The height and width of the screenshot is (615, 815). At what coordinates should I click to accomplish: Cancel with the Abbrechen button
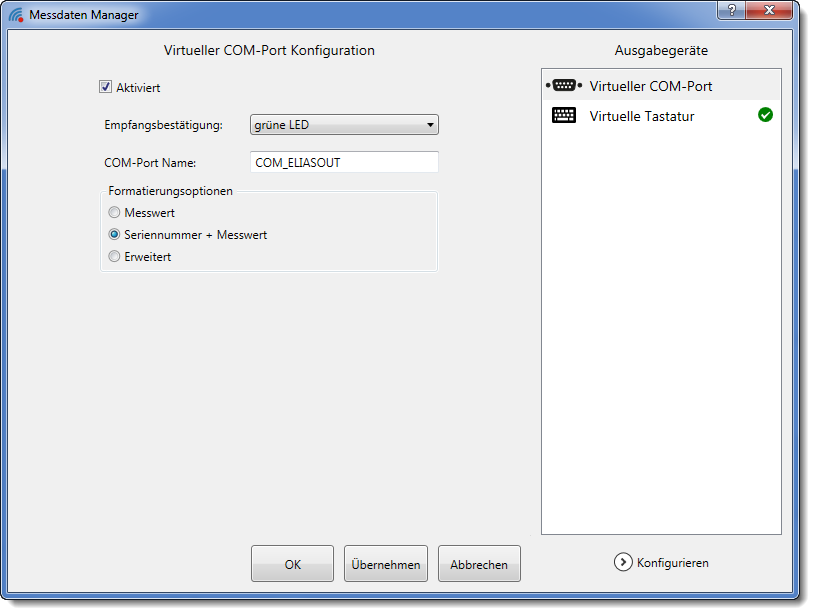point(479,564)
